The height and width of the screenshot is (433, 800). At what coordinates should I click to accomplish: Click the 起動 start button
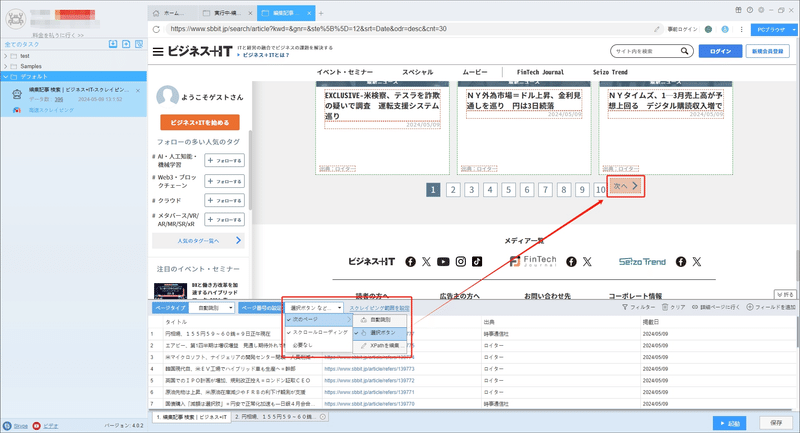(730, 423)
